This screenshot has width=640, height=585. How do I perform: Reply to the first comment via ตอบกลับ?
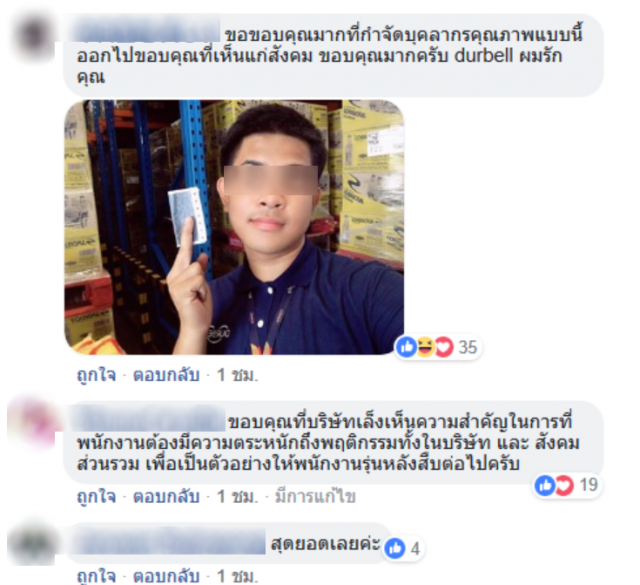[x=167, y=375]
